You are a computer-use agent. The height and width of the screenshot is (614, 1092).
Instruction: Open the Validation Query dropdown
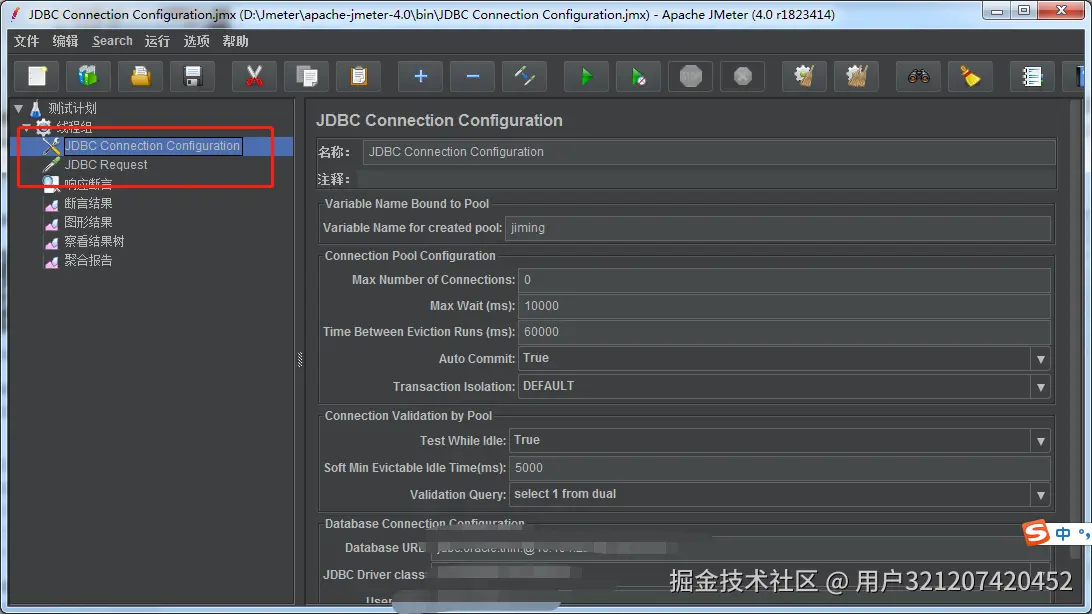point(1040,495)
